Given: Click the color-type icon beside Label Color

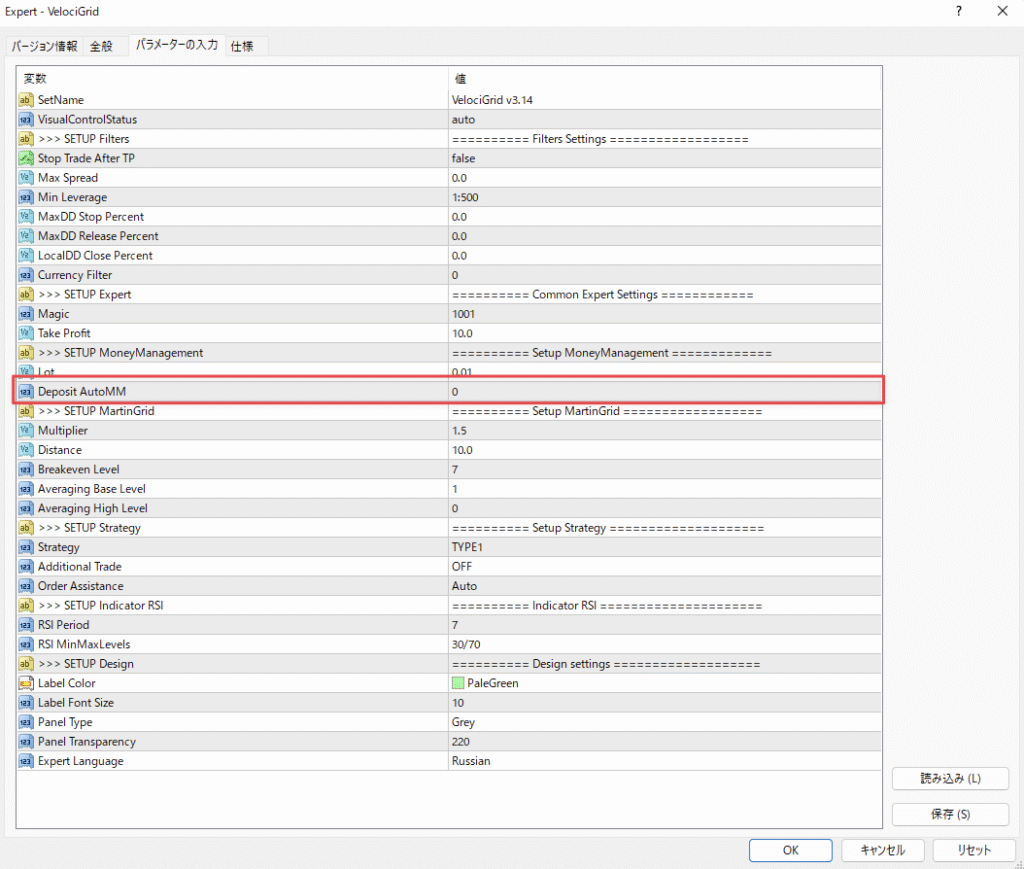Looking at the screenshot, I should click(x=25, y=683).
